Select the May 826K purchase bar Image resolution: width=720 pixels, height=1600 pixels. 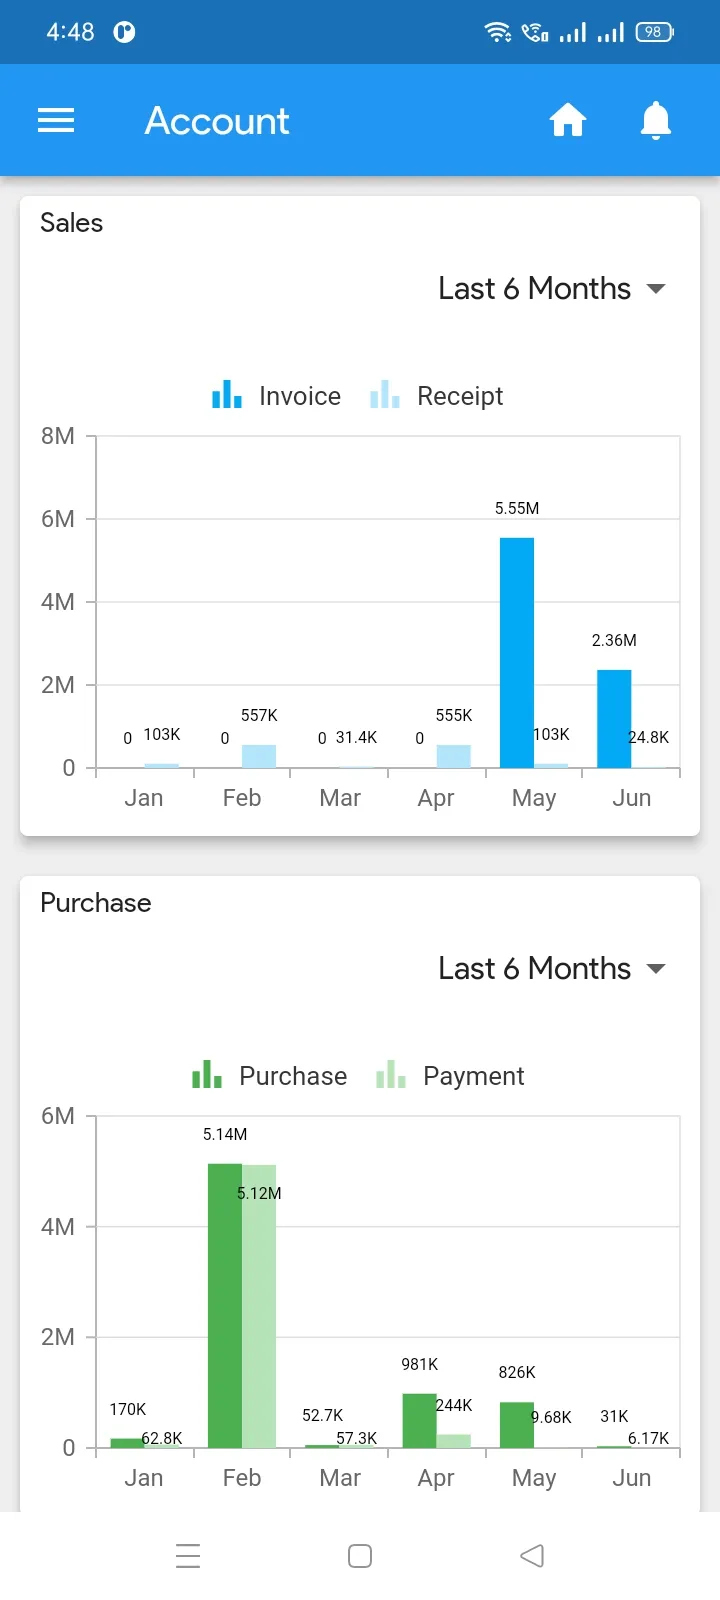517,1425
